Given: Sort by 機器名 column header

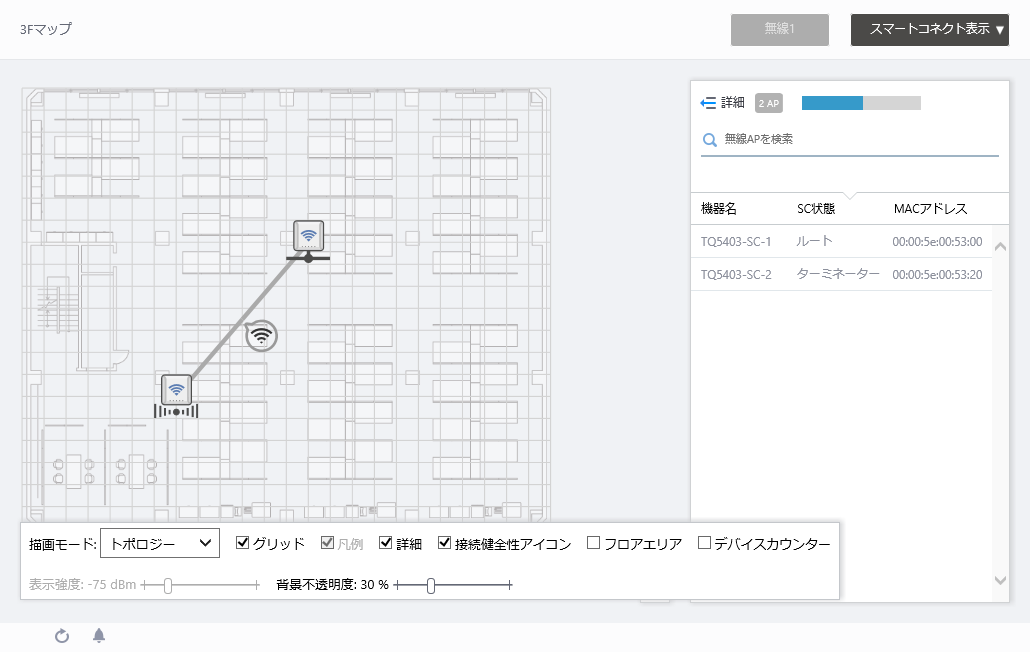Looking at the screenshot, I should click(719, 209).
